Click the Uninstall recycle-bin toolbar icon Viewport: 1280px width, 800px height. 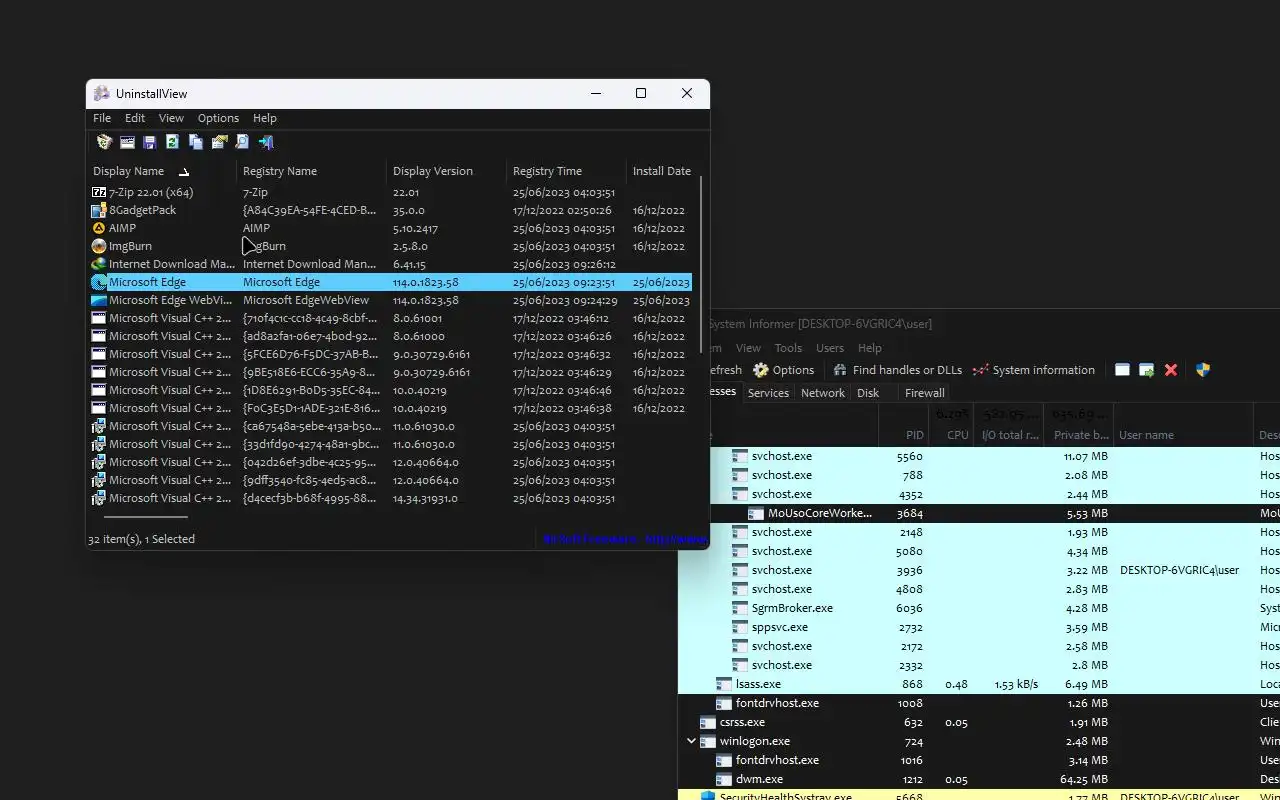click(x=104, y=142)
